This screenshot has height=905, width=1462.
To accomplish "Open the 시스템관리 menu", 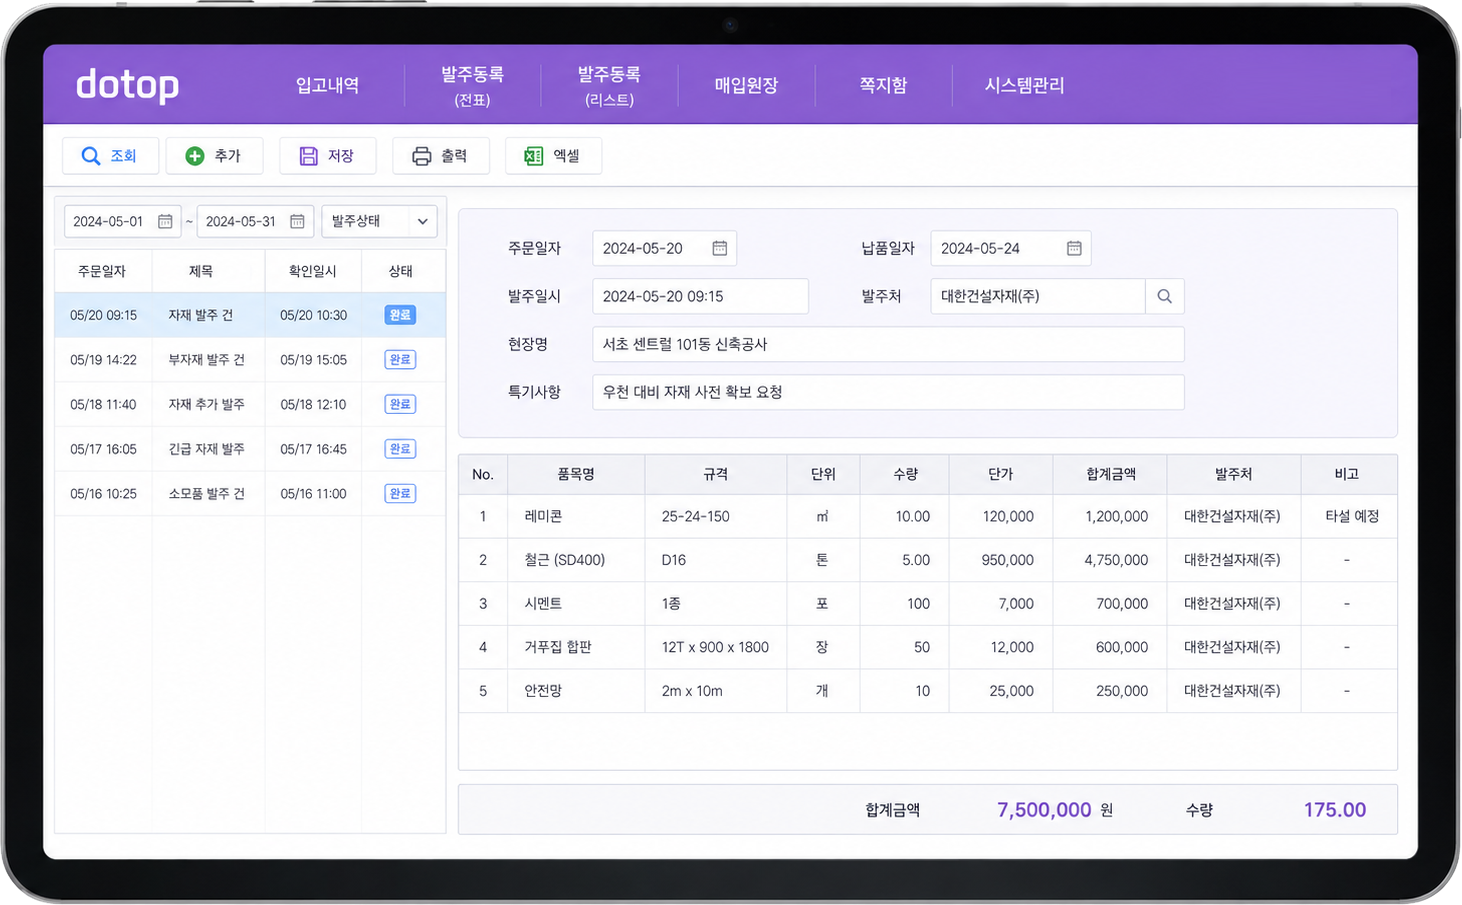I will [x=1024, y=86].
